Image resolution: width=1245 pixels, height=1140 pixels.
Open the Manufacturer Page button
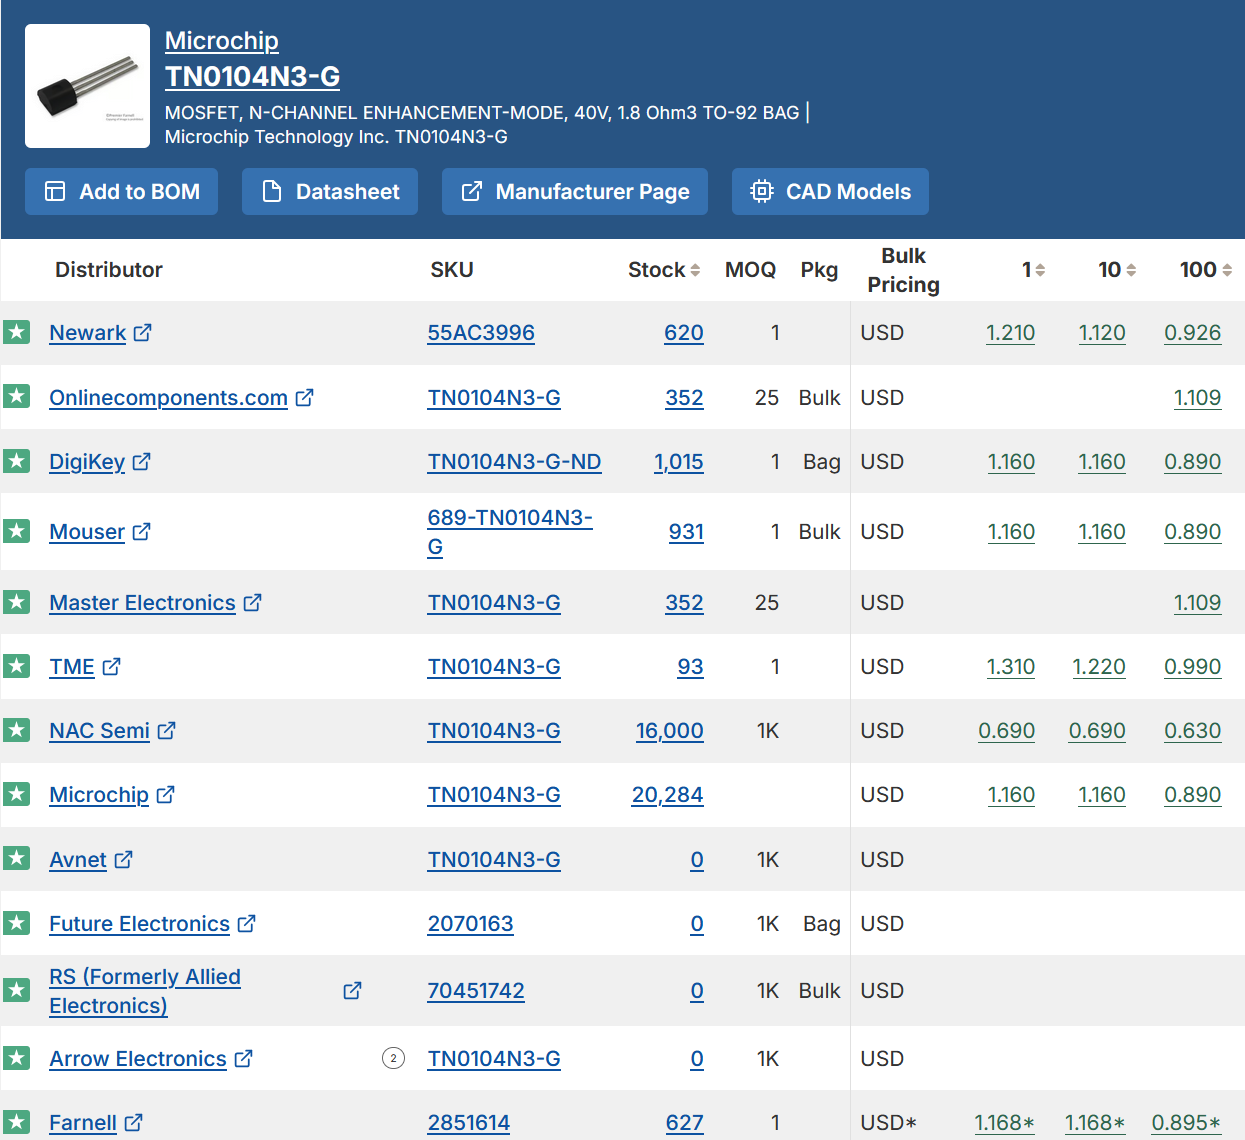click(x=575, y=191)
